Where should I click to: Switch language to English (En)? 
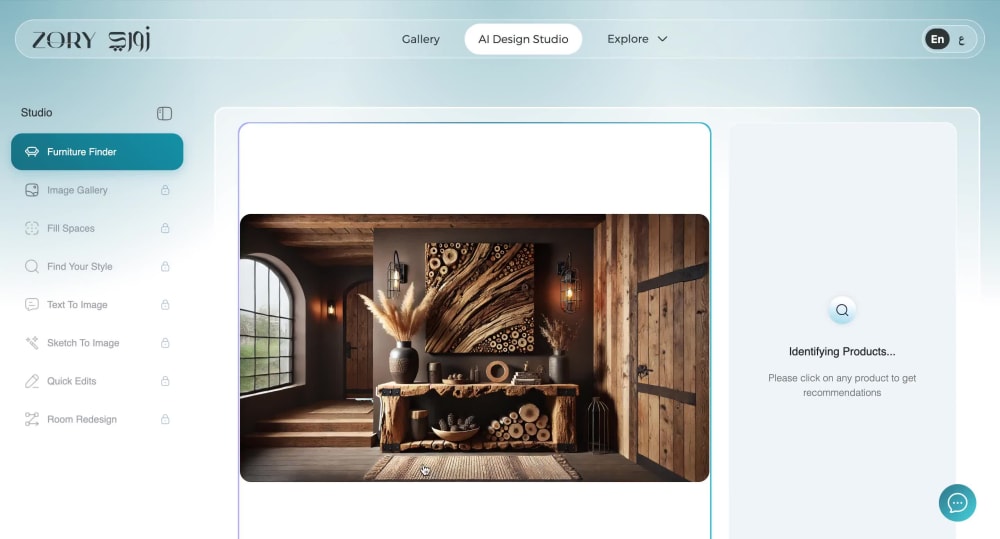pos(937,39)
